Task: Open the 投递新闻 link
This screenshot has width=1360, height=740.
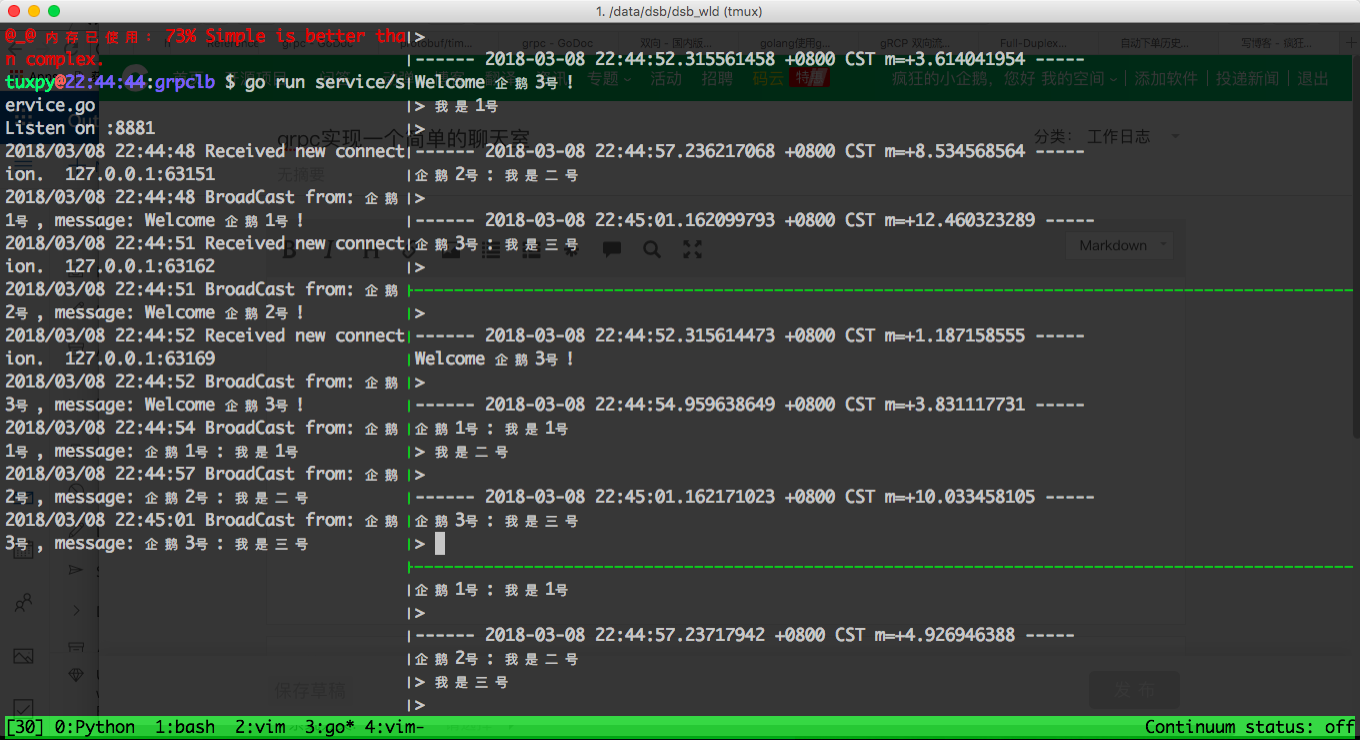Action: [1247, 79]
